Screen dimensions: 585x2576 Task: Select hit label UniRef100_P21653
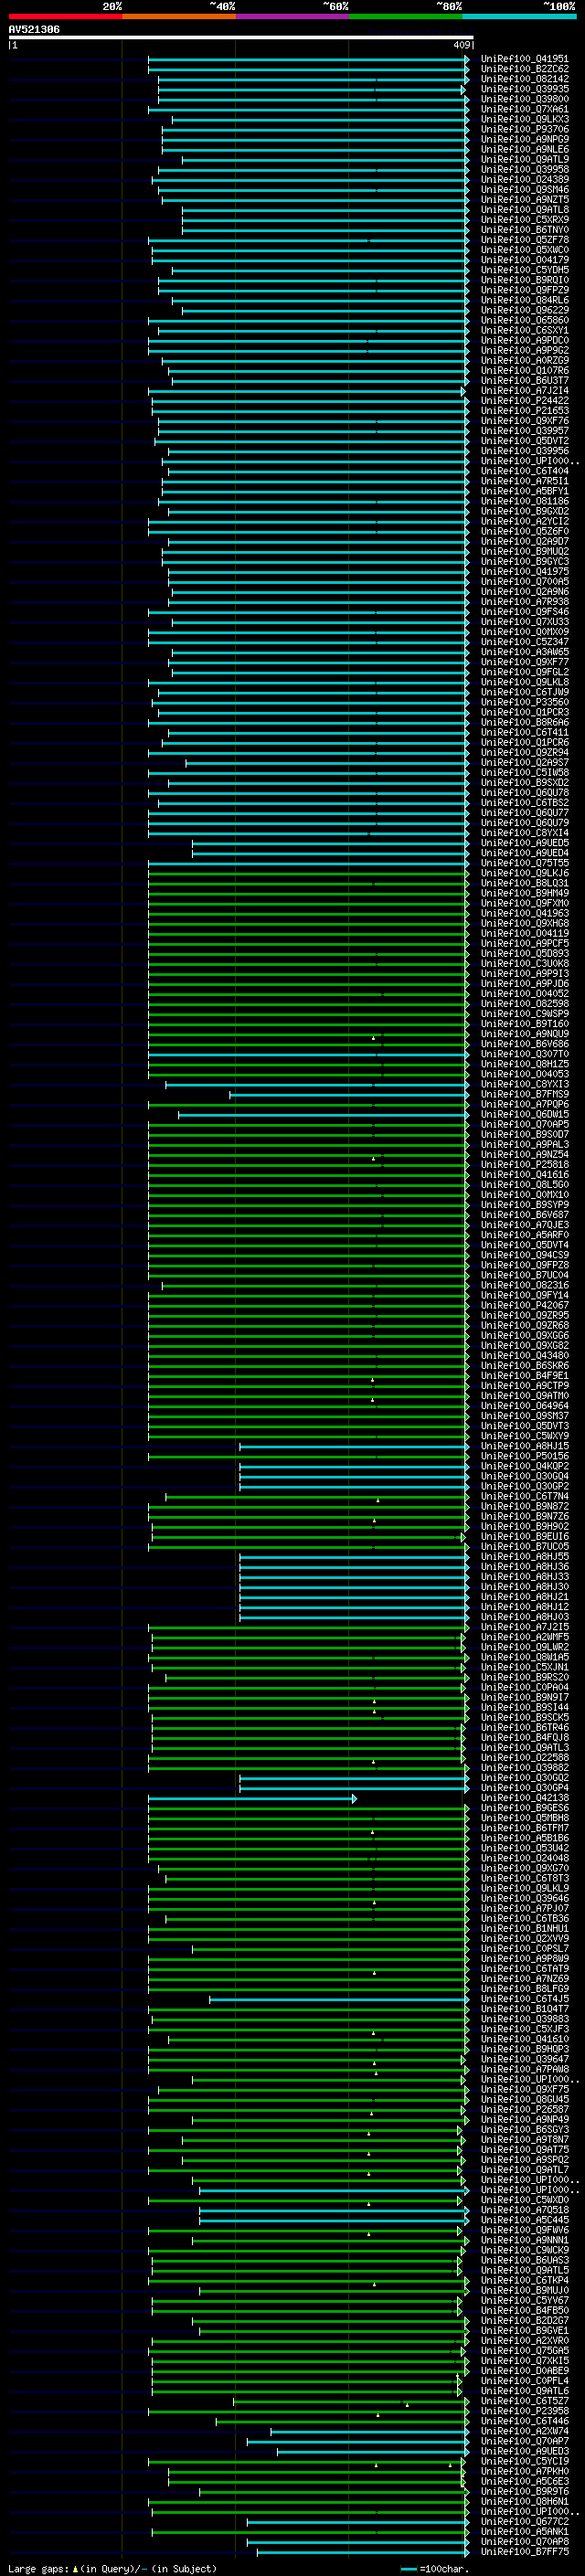coord(524,411)
